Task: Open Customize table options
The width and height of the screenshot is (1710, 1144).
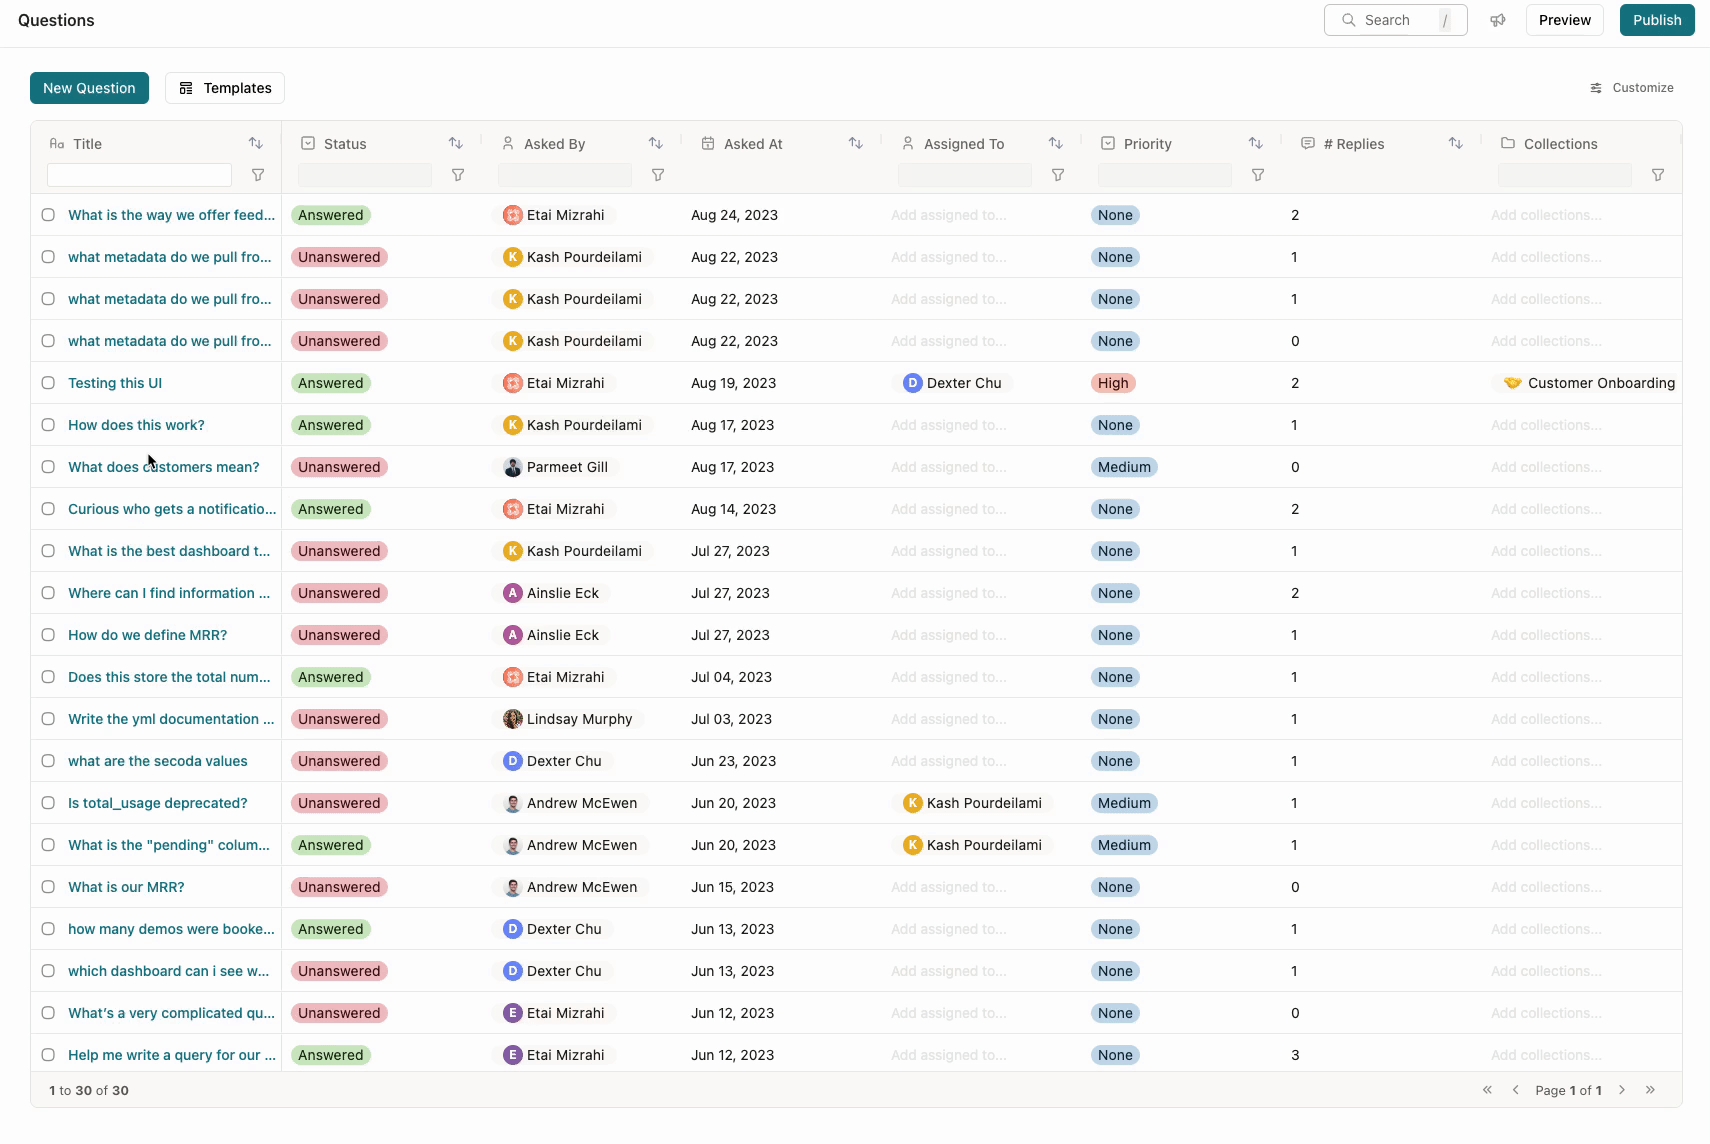Action: coord(1632,88)
